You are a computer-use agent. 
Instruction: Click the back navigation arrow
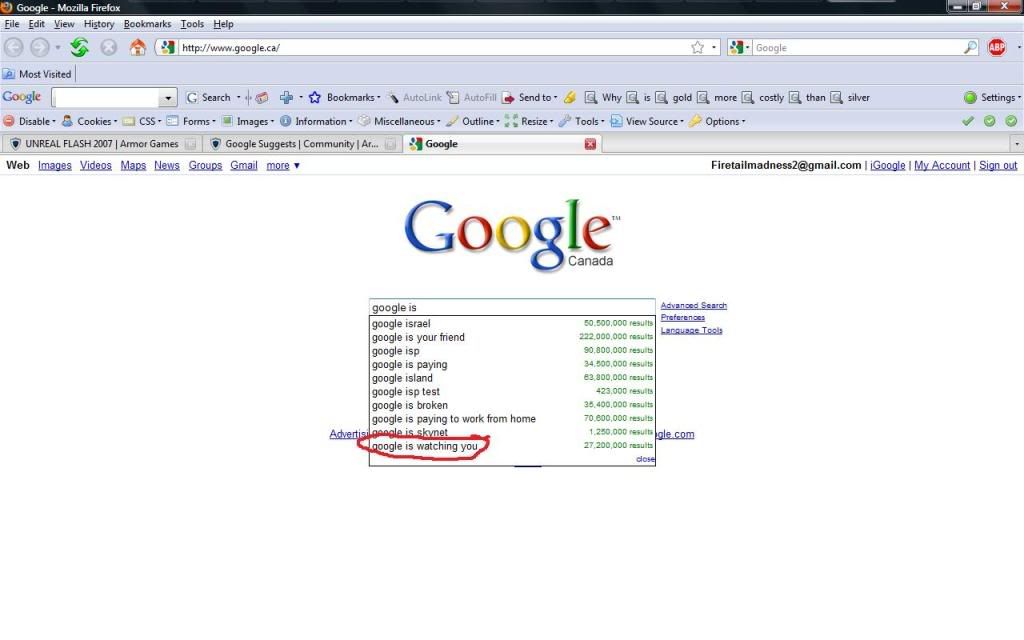[14, 48]
